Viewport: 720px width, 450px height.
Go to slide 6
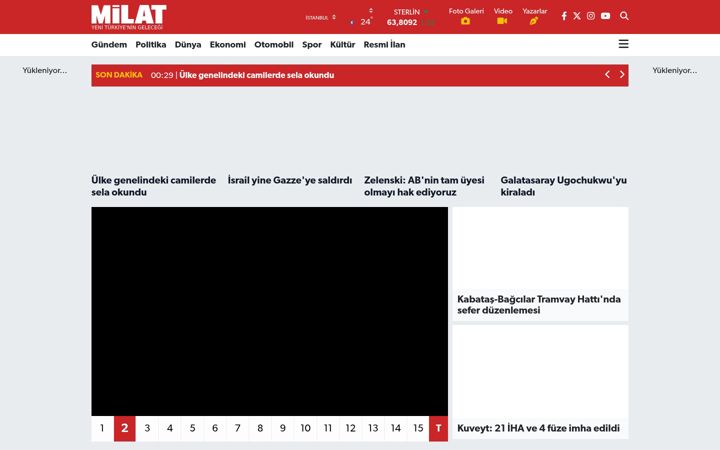point(215,428)
